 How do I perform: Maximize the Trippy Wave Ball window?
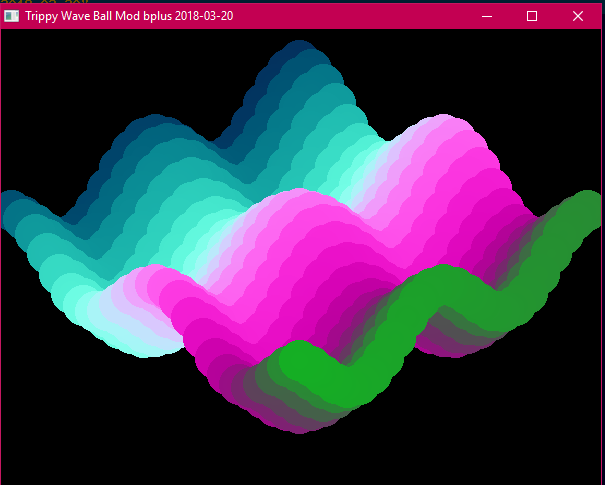pos(532,16)
